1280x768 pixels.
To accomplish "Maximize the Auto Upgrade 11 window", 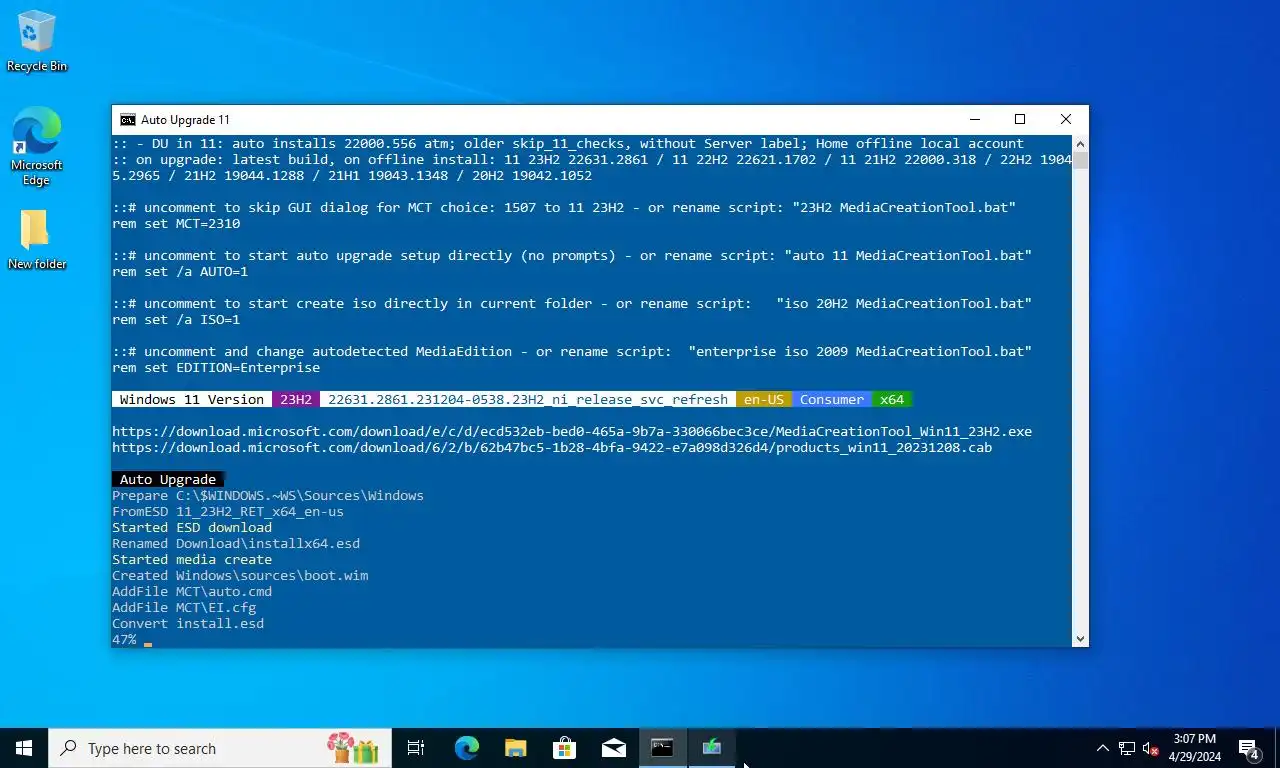I will 1020,119.
